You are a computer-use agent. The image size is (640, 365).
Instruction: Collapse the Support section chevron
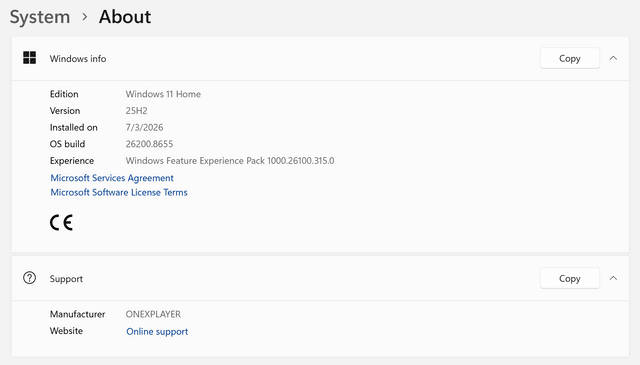(613, 278)
